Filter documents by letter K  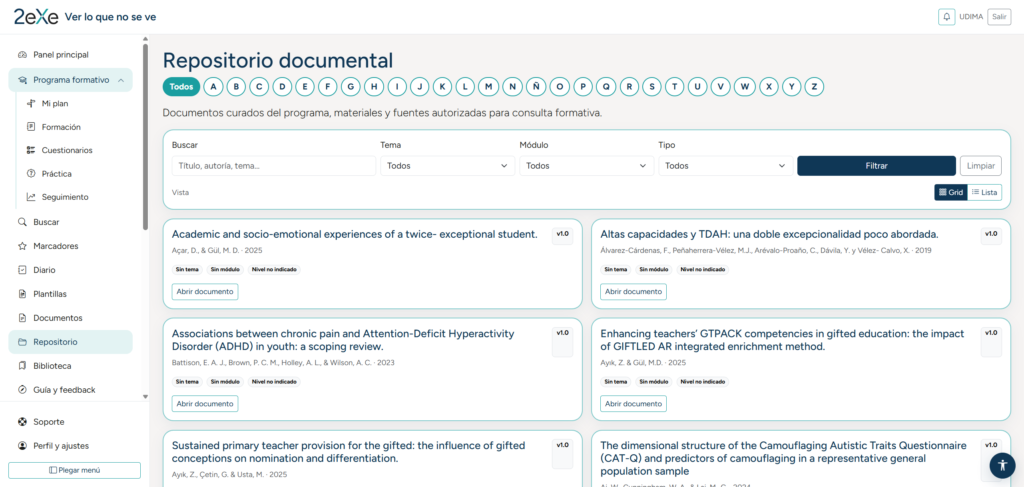click(443, 86)
